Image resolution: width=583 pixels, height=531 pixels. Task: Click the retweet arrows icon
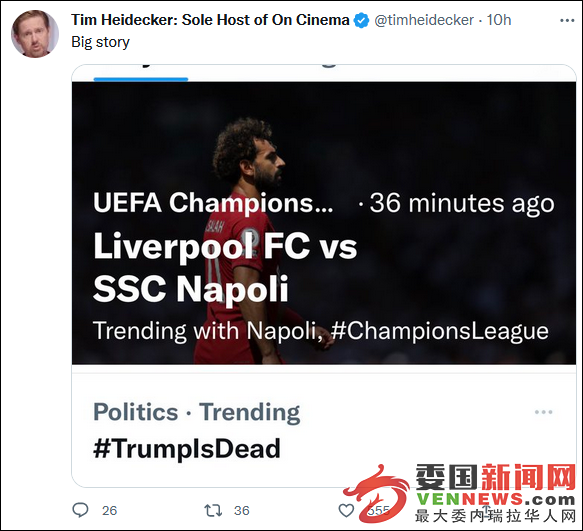(x=213, y=510)
